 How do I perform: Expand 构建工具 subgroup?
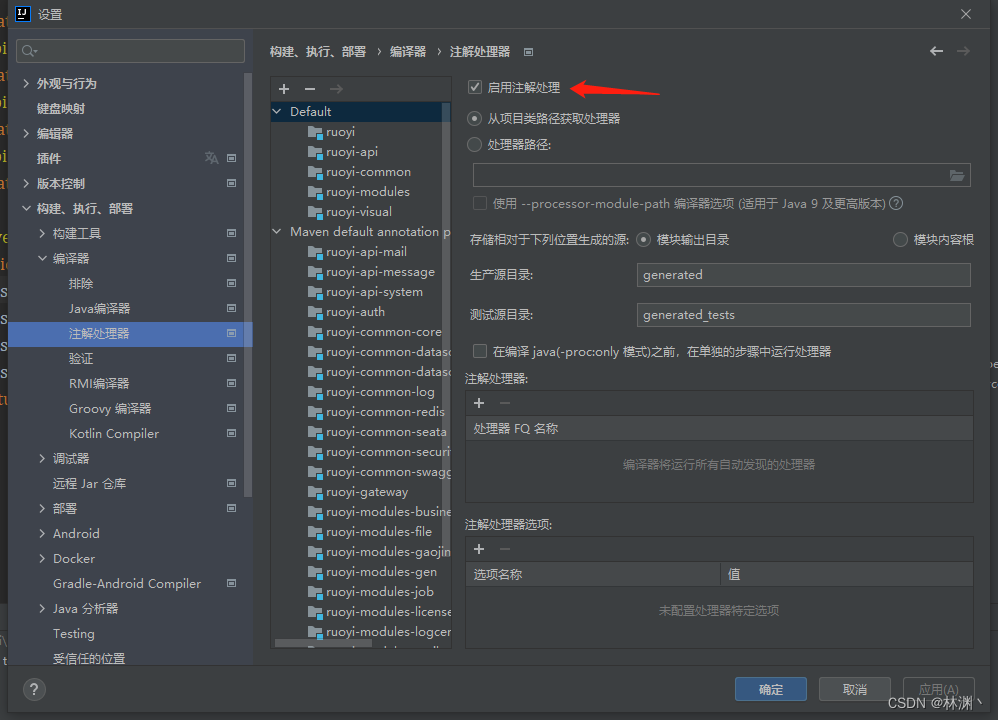tap(42, 233)
